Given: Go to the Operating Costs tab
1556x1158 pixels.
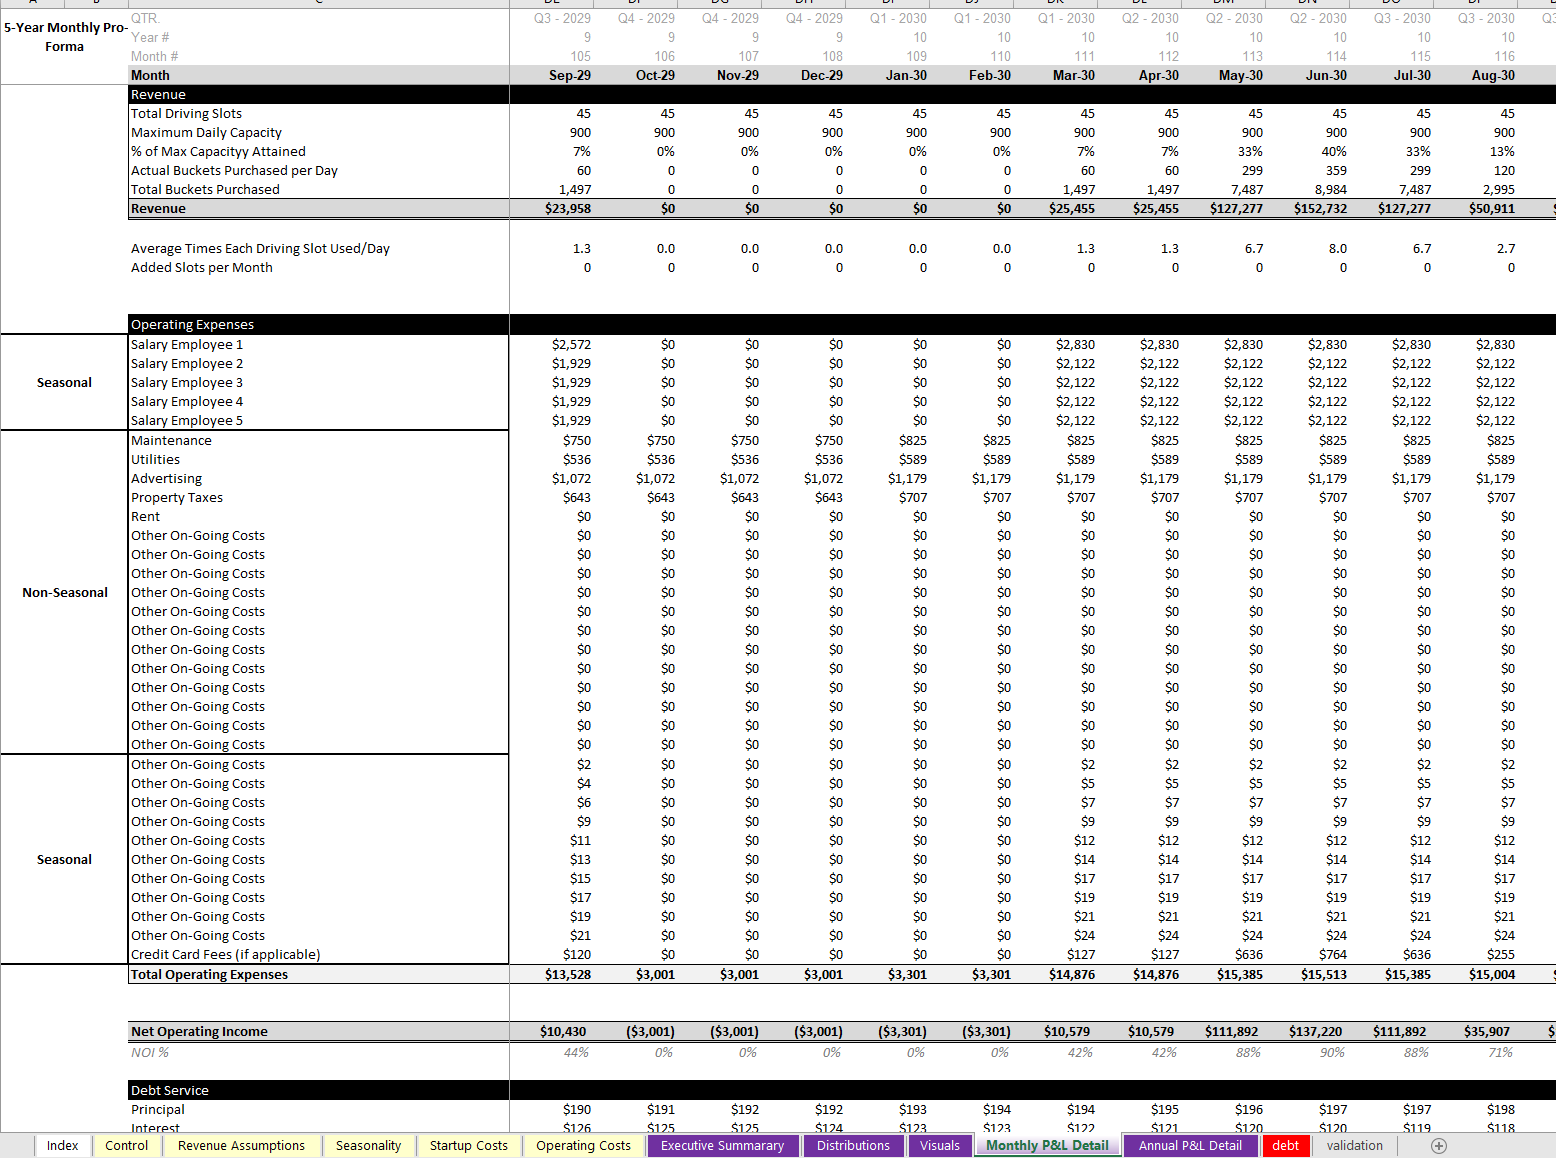Looking at the screenshot, I should [x=584, y=1146].
